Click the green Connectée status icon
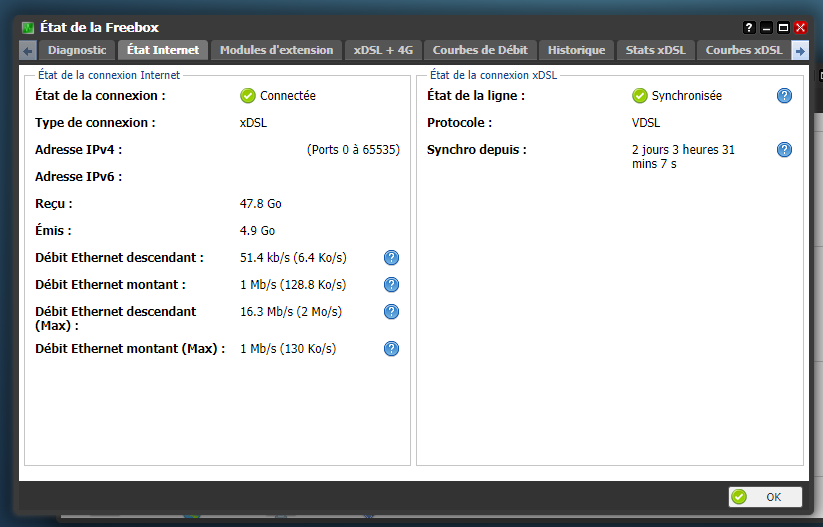 pyautogui.click(x=248, y=96)
